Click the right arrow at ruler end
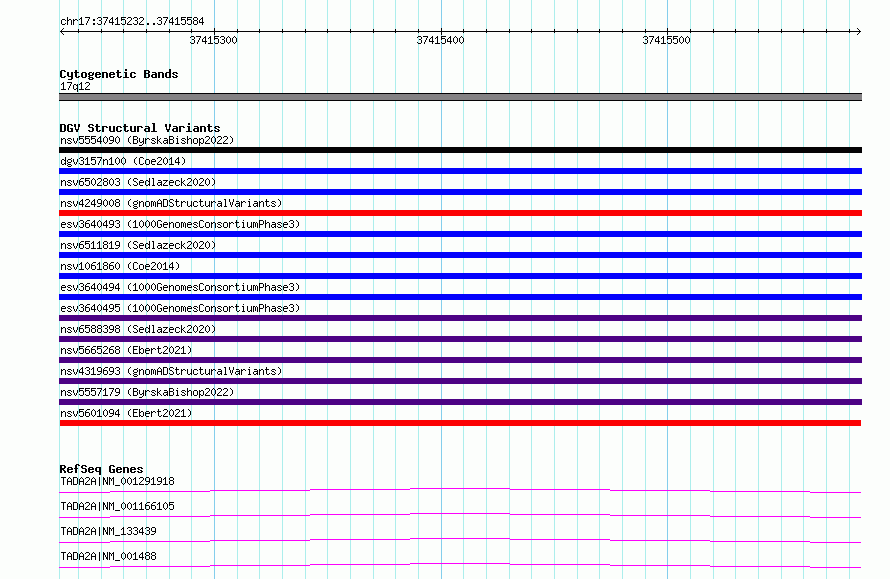 pos(858,32)
